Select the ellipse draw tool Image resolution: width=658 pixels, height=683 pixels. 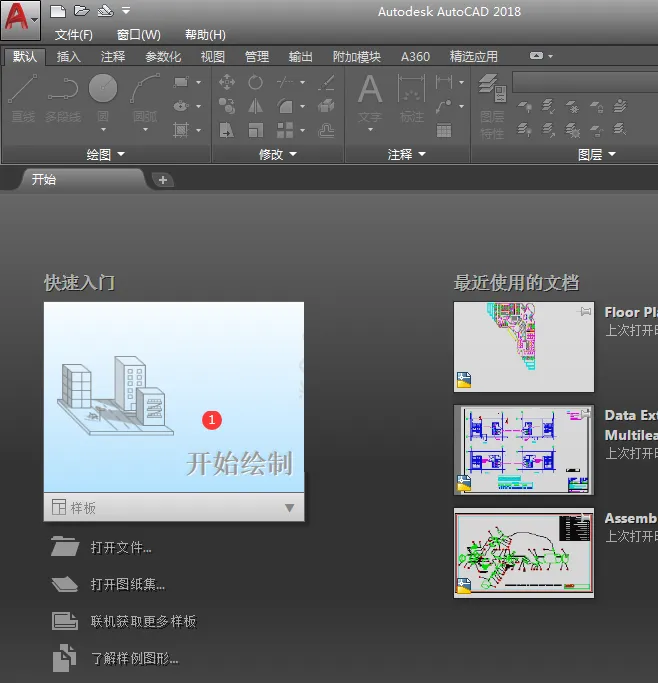click(x=181, y=106)
